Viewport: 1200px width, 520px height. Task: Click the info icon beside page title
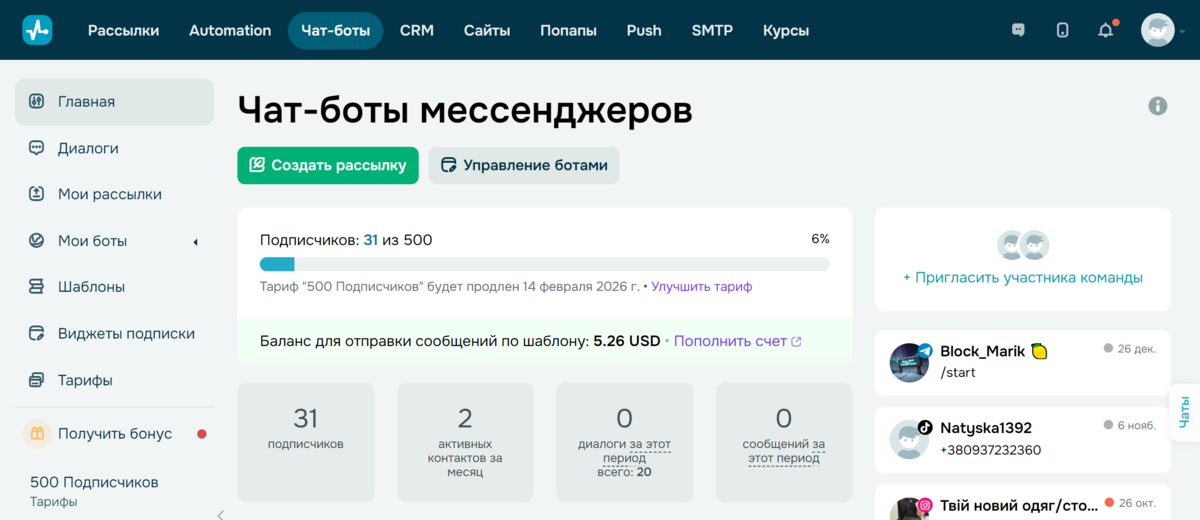[x=1158, y=105]
